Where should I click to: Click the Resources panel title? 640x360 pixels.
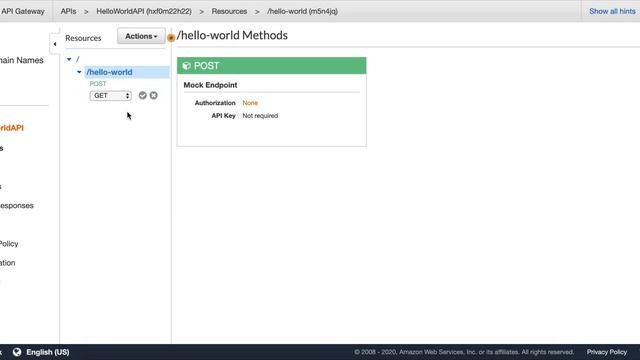[x=83, y=38]
